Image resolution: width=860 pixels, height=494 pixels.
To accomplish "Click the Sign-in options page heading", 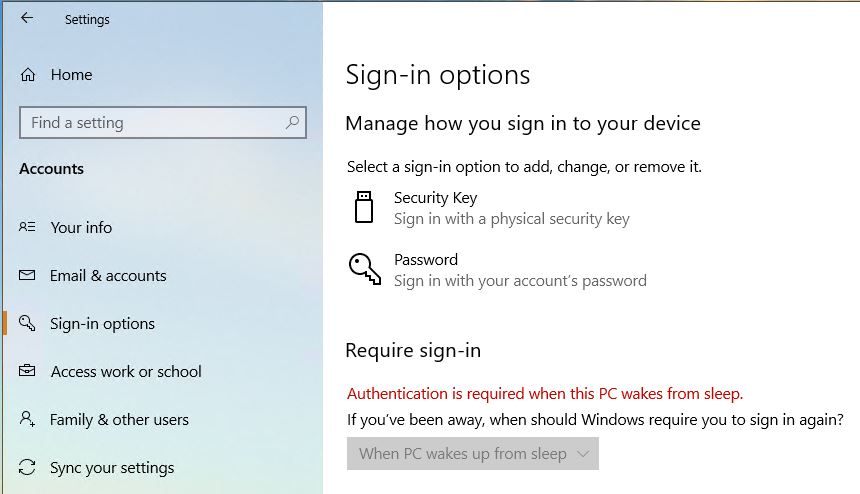I will click(x=438, y=75).
